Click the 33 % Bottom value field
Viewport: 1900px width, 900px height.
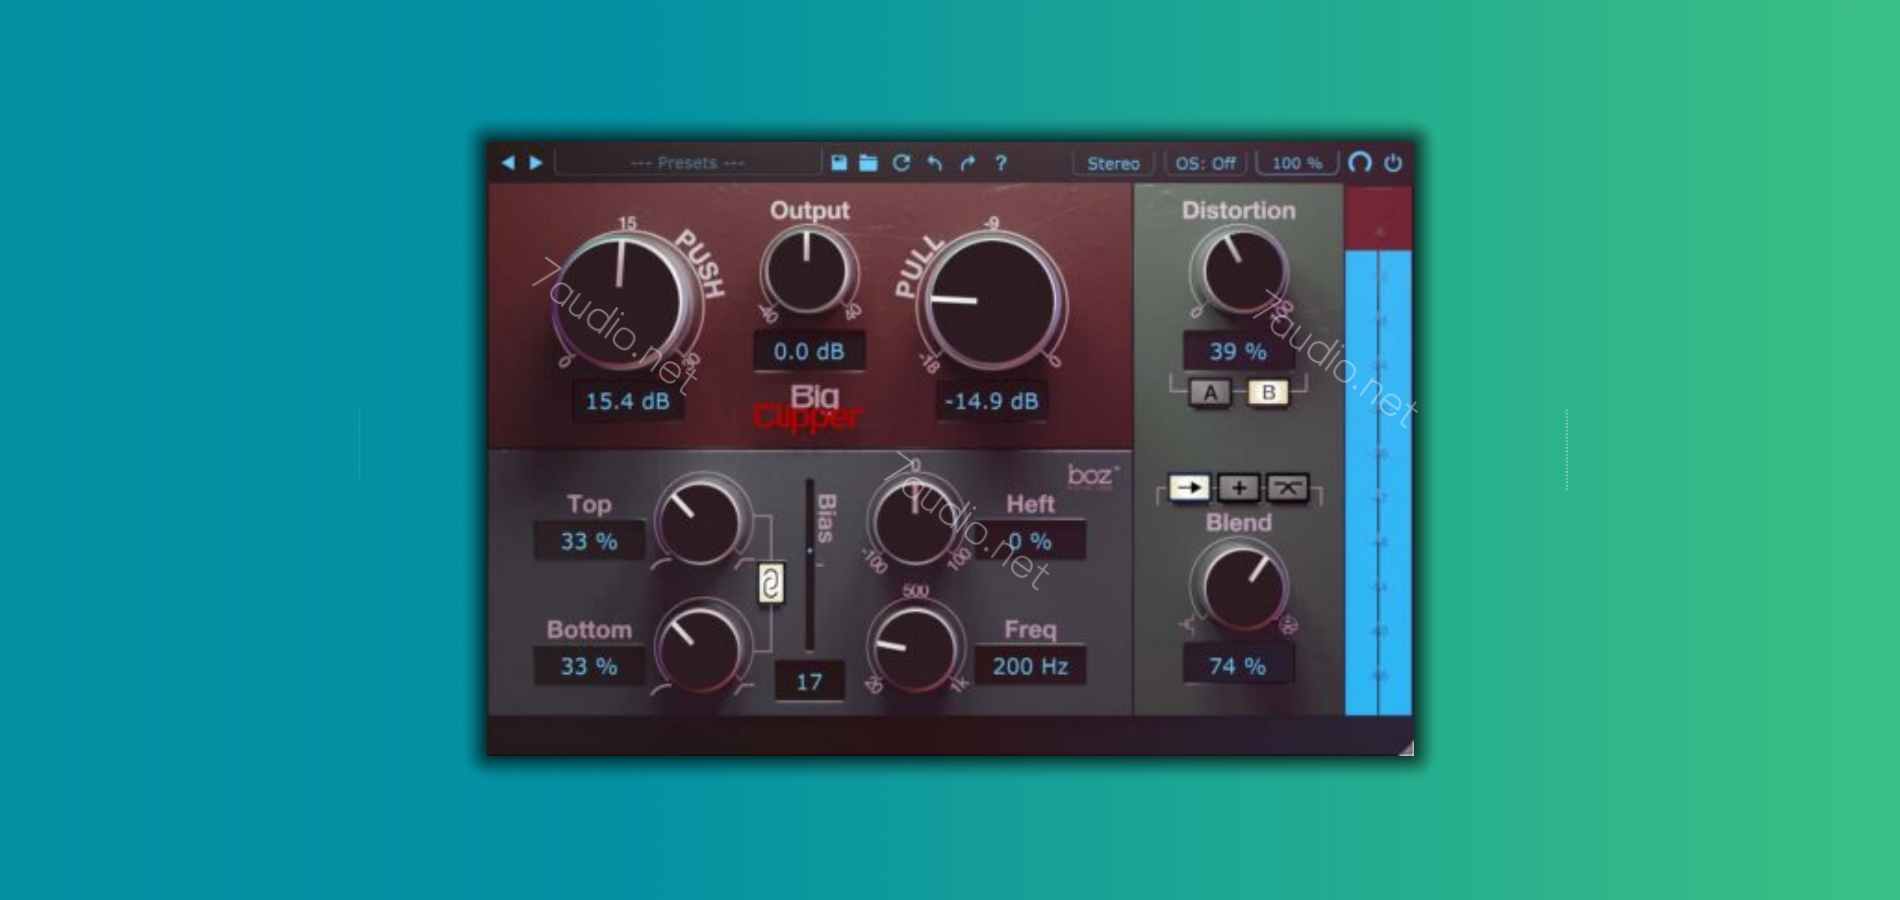click(x=589, y=666)
